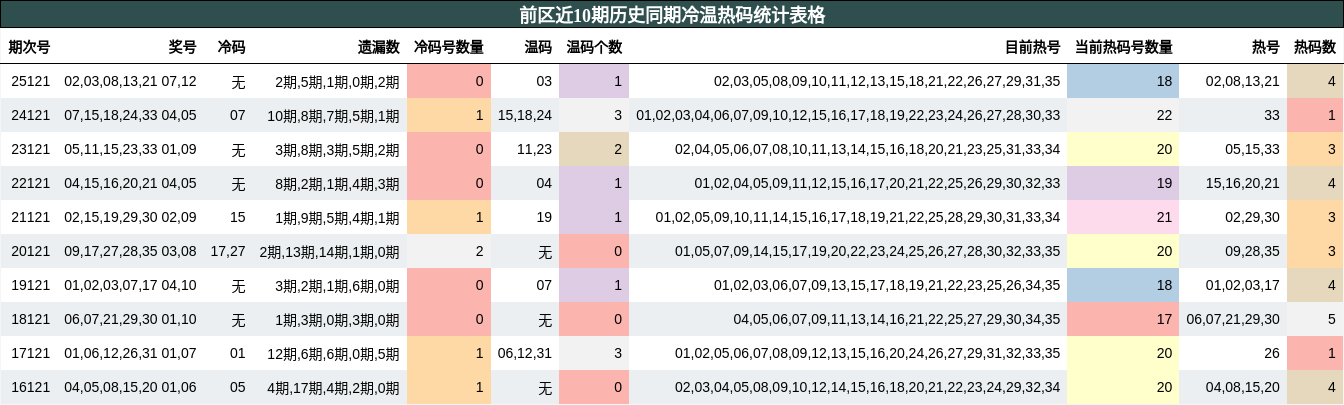
Task: Select the 目前热号 list in row 18121
Action: [x=897, y=319]
